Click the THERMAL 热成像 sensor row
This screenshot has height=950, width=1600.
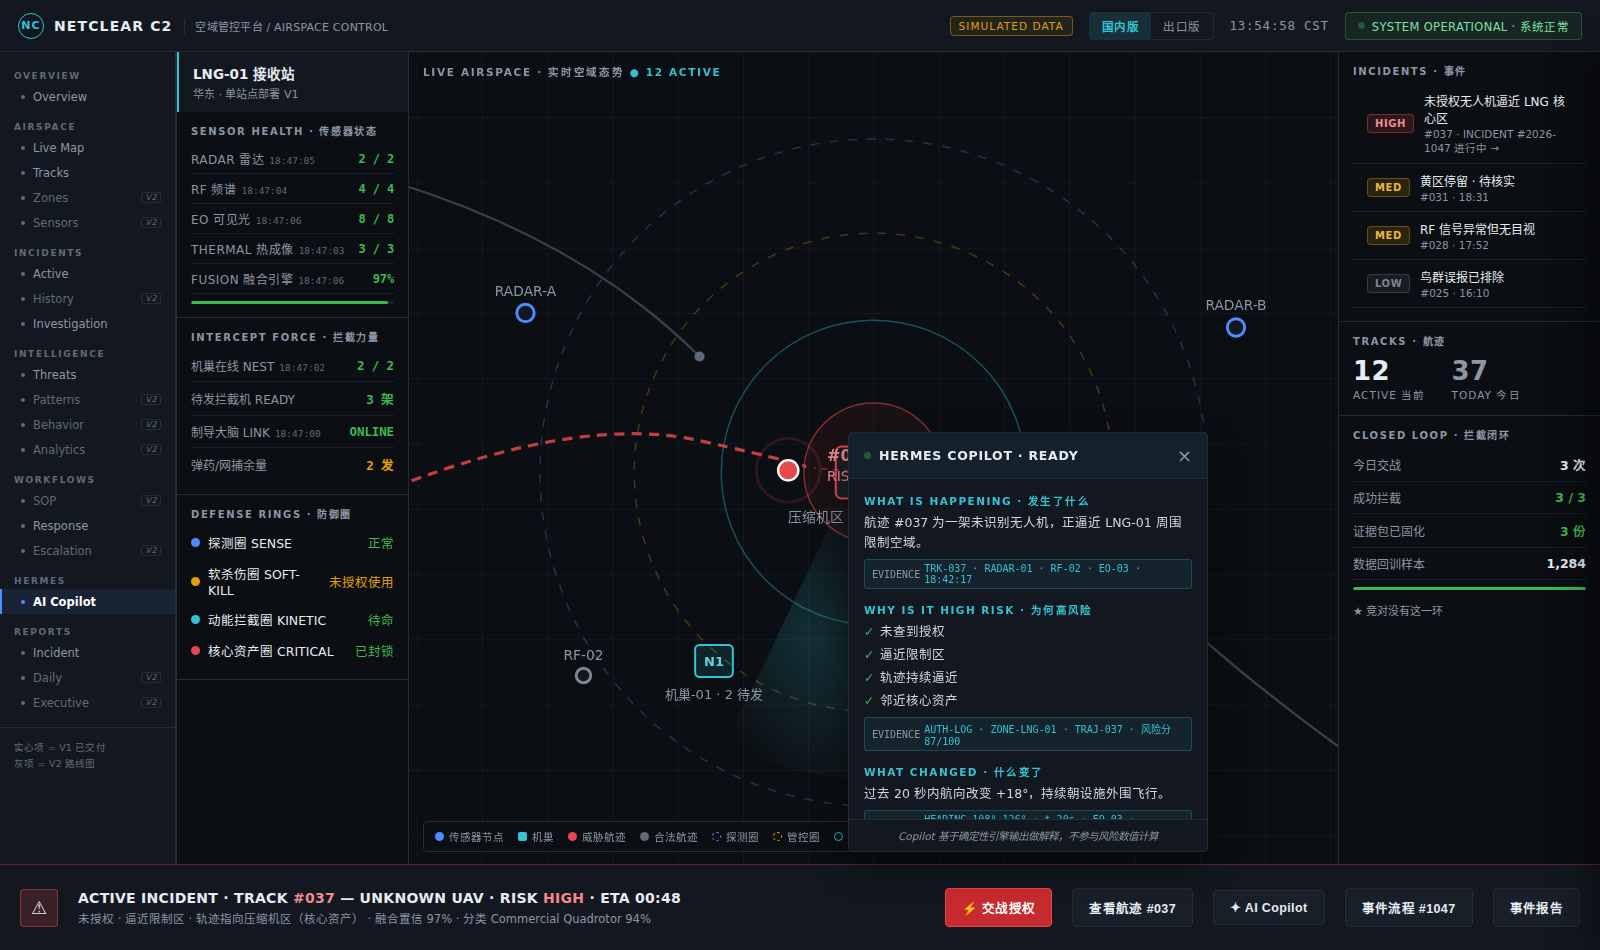292,249
